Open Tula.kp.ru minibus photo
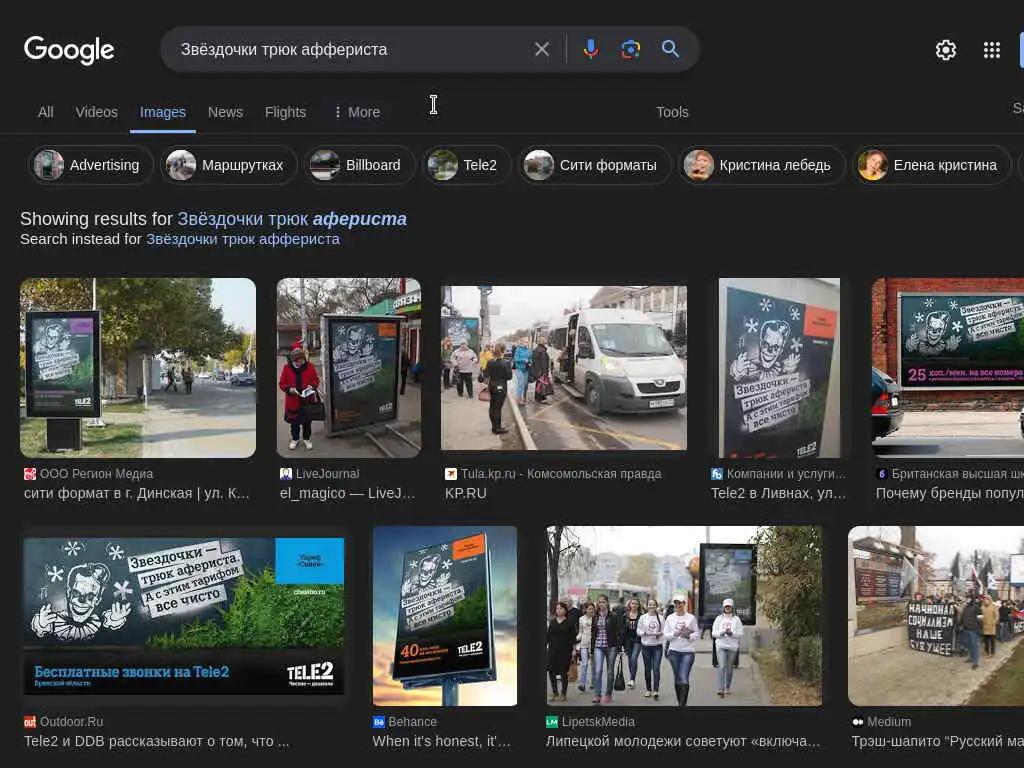Screen dimensions: 1024x768 (564, 368)
